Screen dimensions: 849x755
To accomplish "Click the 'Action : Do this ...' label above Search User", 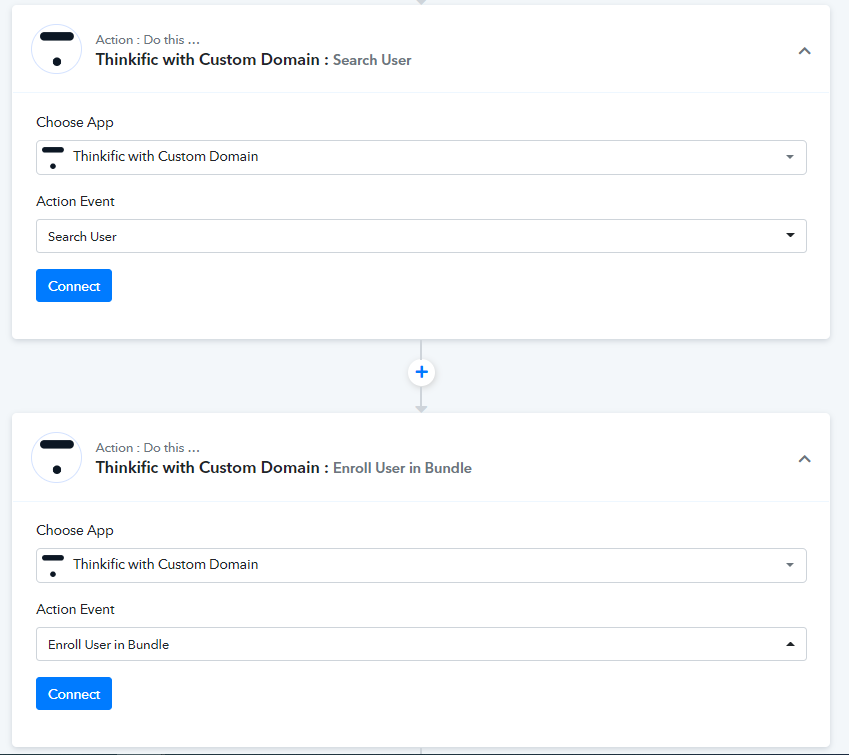I will click(x=148, y=40).
